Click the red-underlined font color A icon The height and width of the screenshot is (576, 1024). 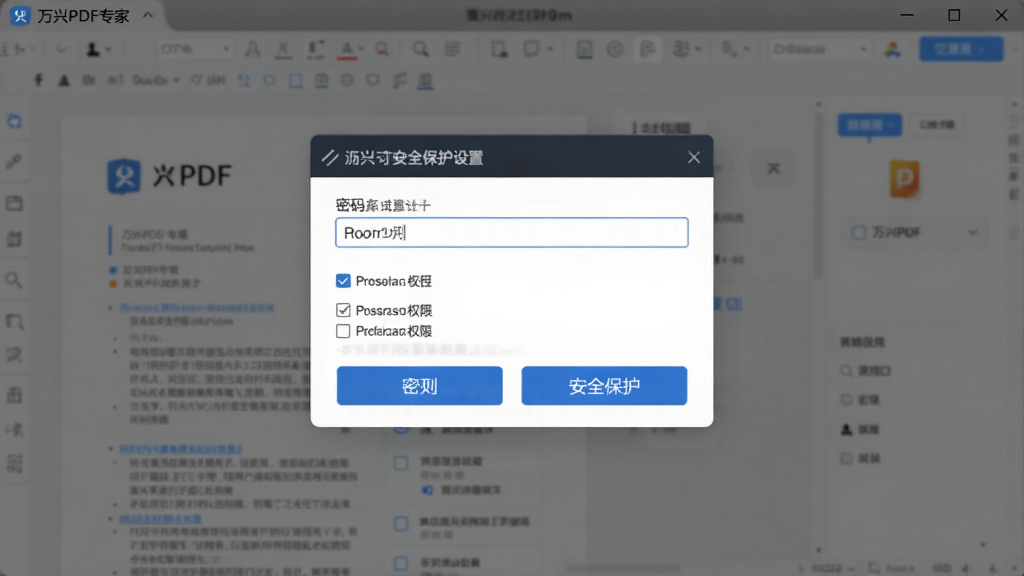click(x=347, y=50)
